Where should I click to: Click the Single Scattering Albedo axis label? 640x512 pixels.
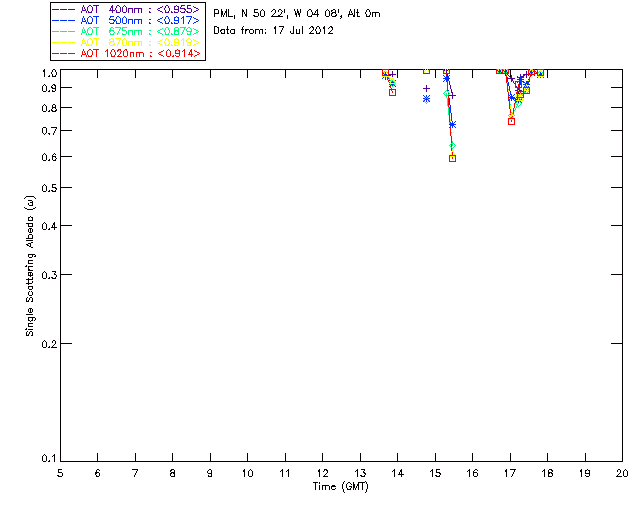pos(30,266)
